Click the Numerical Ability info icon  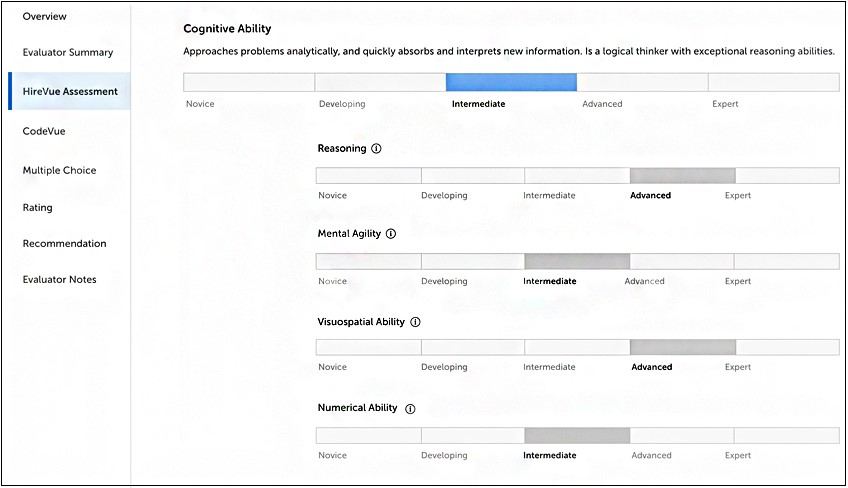click(x=410, y=409)
